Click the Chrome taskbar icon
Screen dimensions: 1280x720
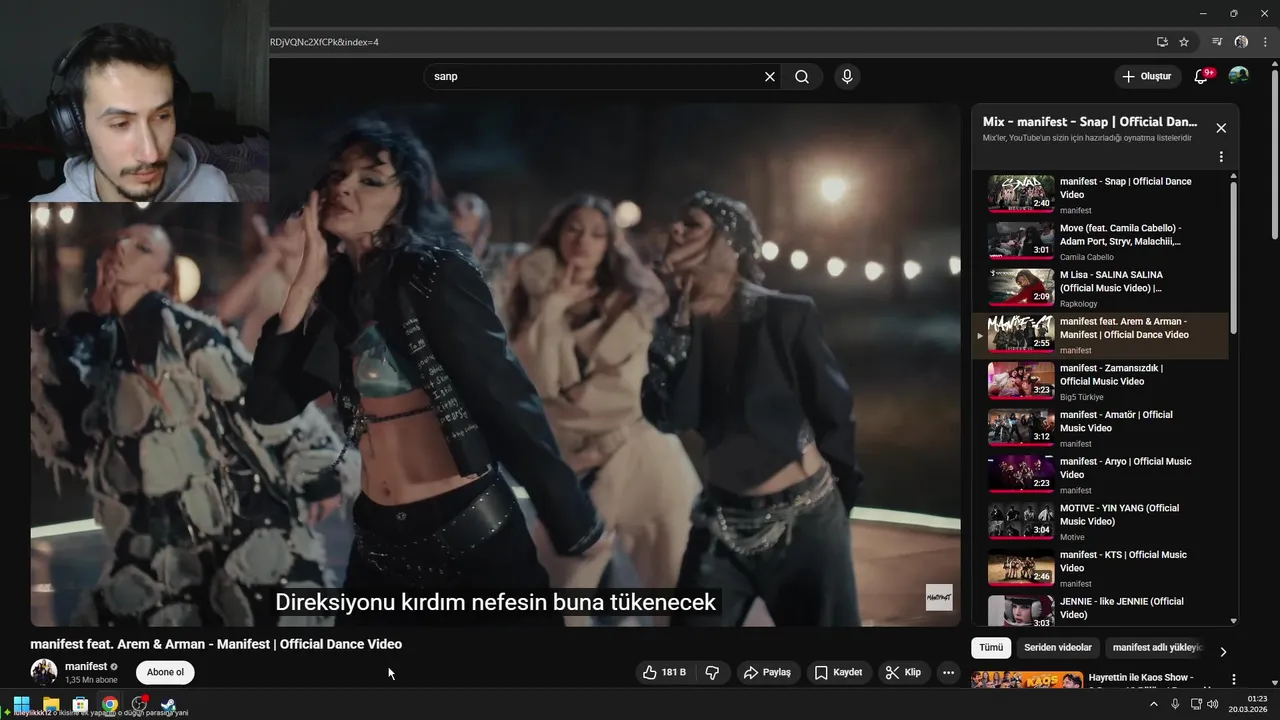click(109, 704)
